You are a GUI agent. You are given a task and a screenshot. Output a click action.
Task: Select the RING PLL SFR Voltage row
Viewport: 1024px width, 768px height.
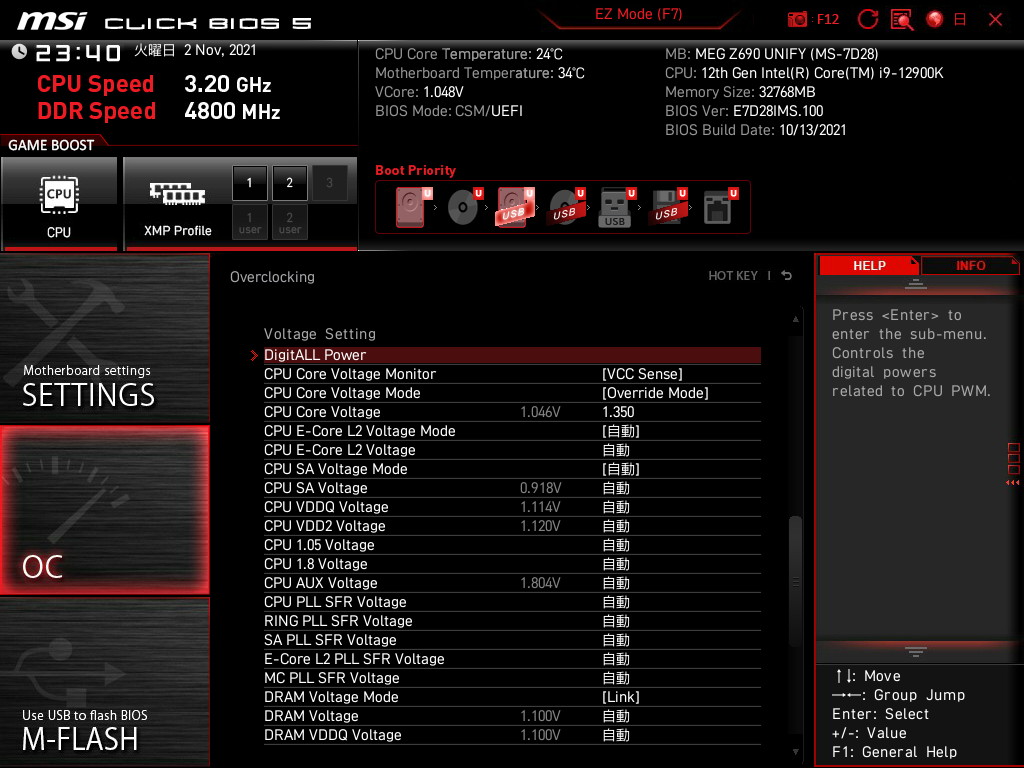pyautogui.click(x=511, y=620)
